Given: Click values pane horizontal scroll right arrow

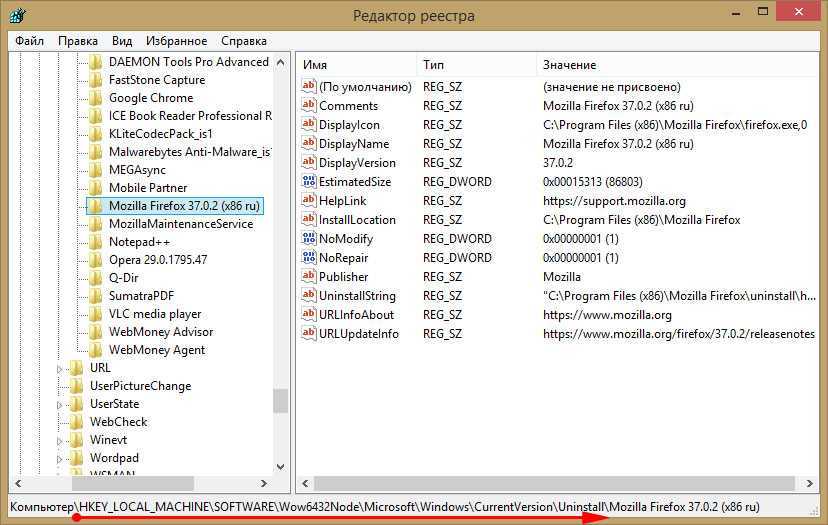Looking at the screenshot, I should (810, 483).
